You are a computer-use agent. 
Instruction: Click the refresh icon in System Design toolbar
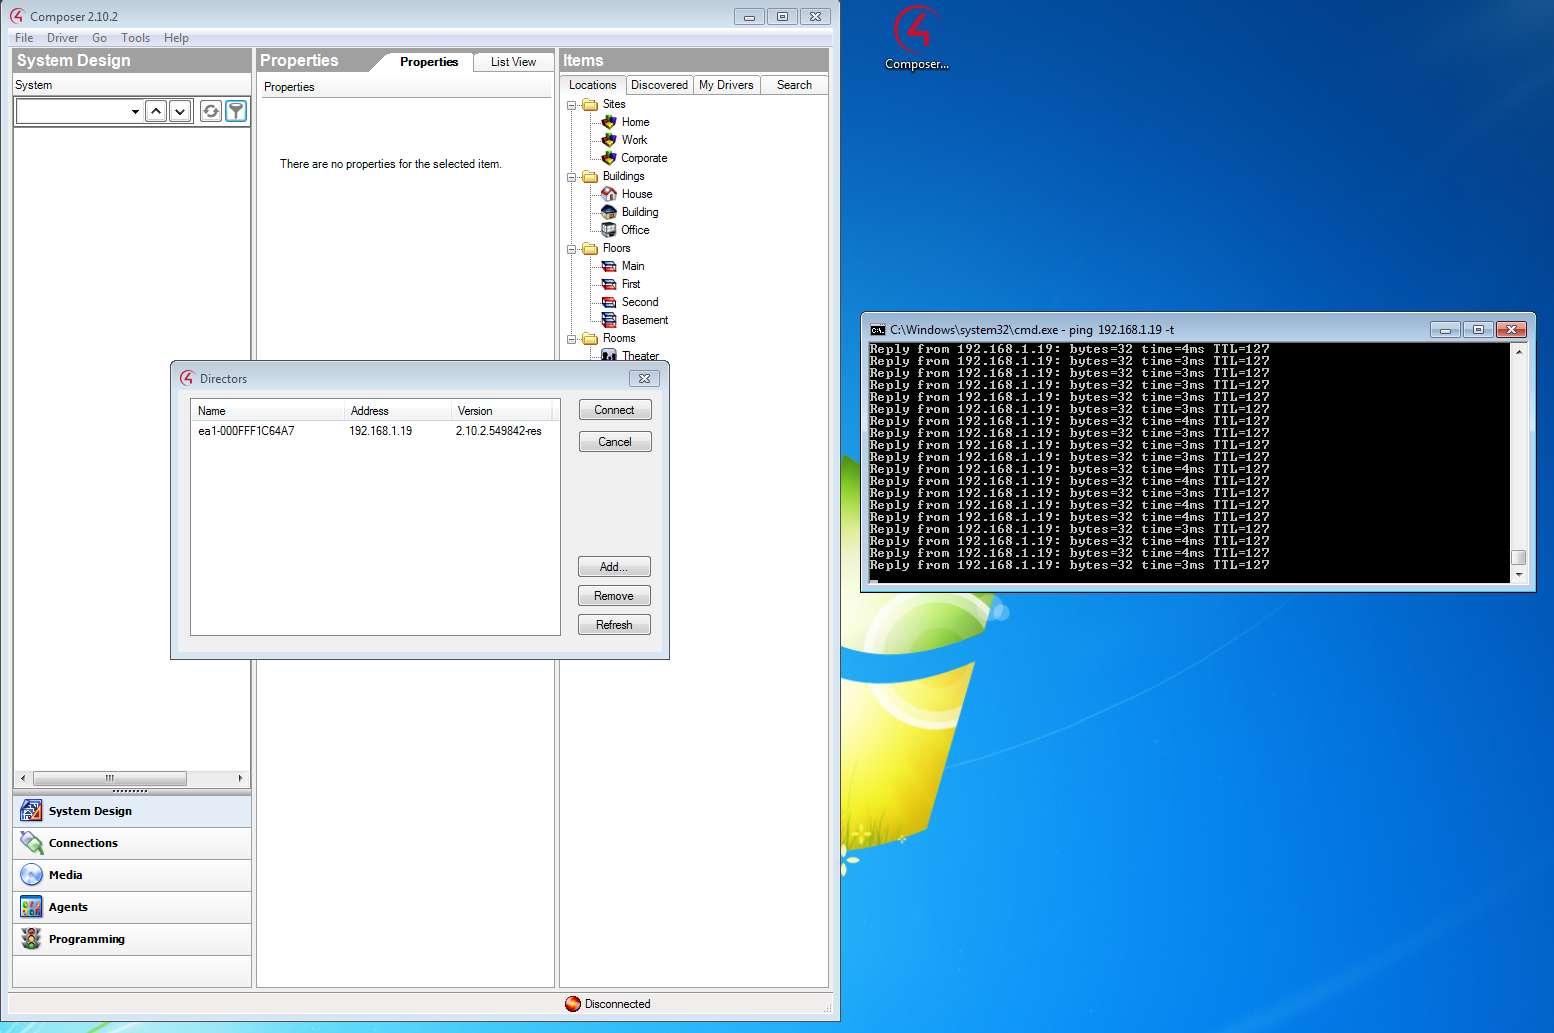[211, 111]
